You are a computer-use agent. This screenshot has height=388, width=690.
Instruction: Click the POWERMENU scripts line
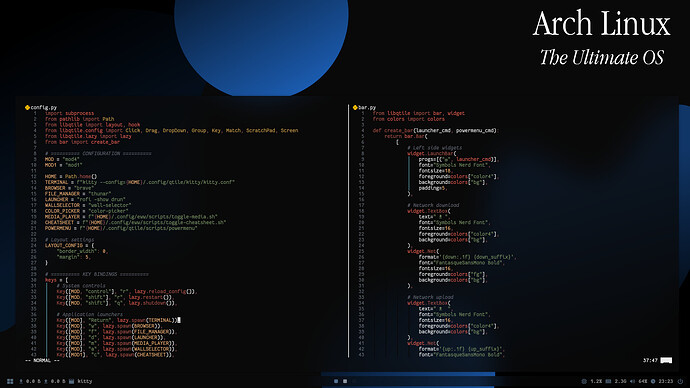121,228
